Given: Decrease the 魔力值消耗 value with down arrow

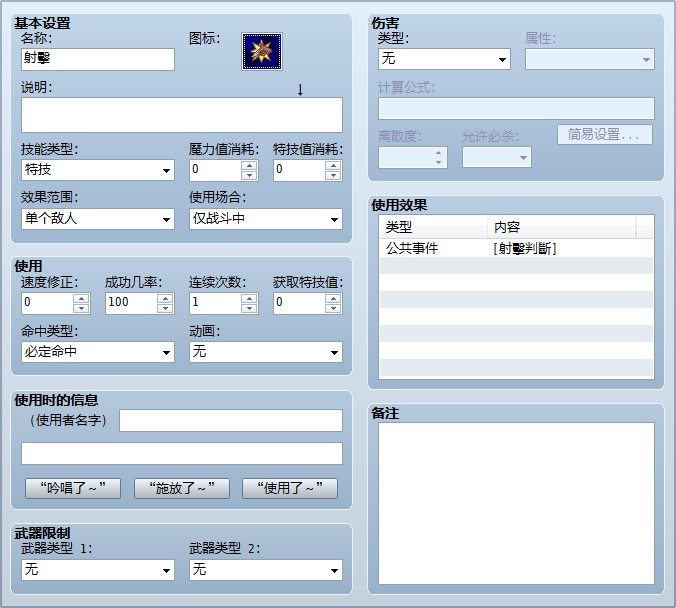Looking at the screenshot, I should [x=249, y=175].
